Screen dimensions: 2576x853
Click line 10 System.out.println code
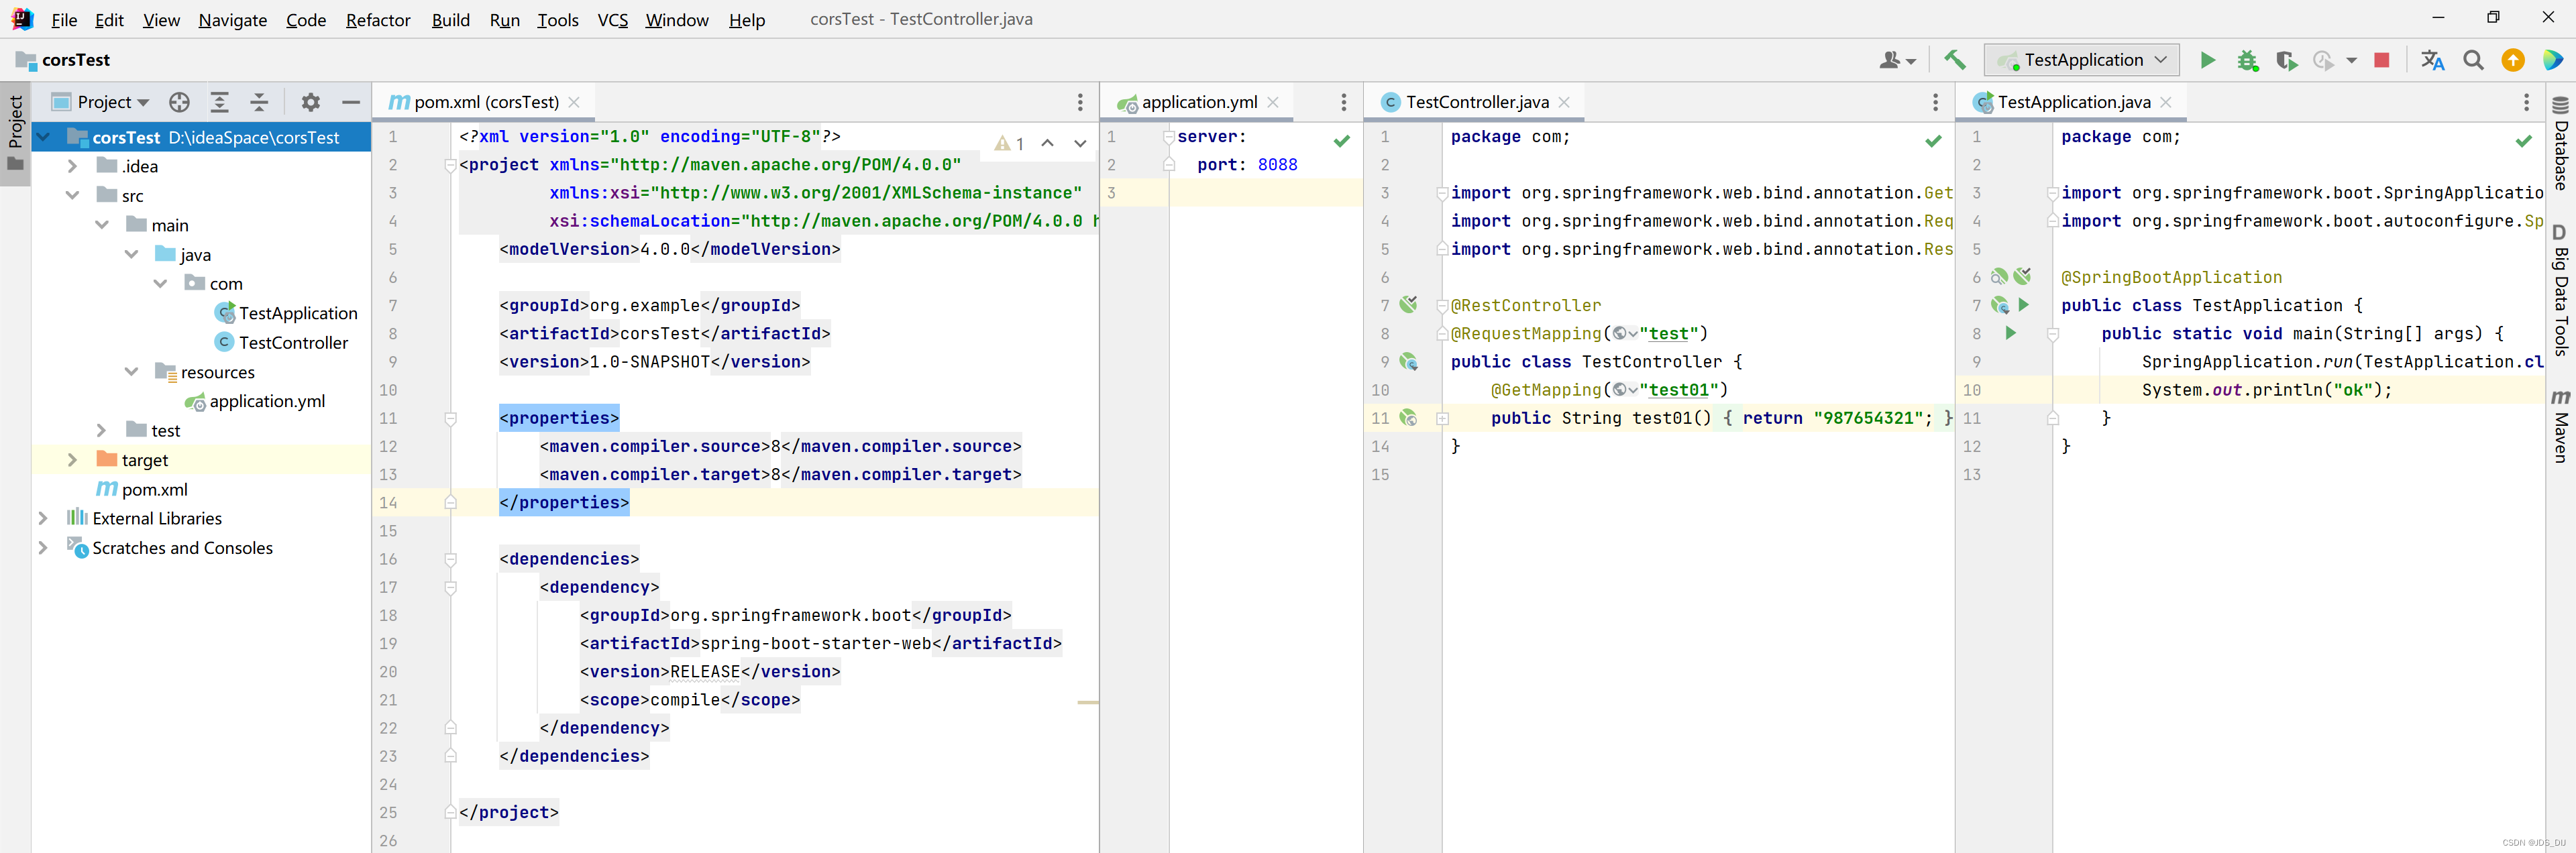click(x=2267, y=390)
